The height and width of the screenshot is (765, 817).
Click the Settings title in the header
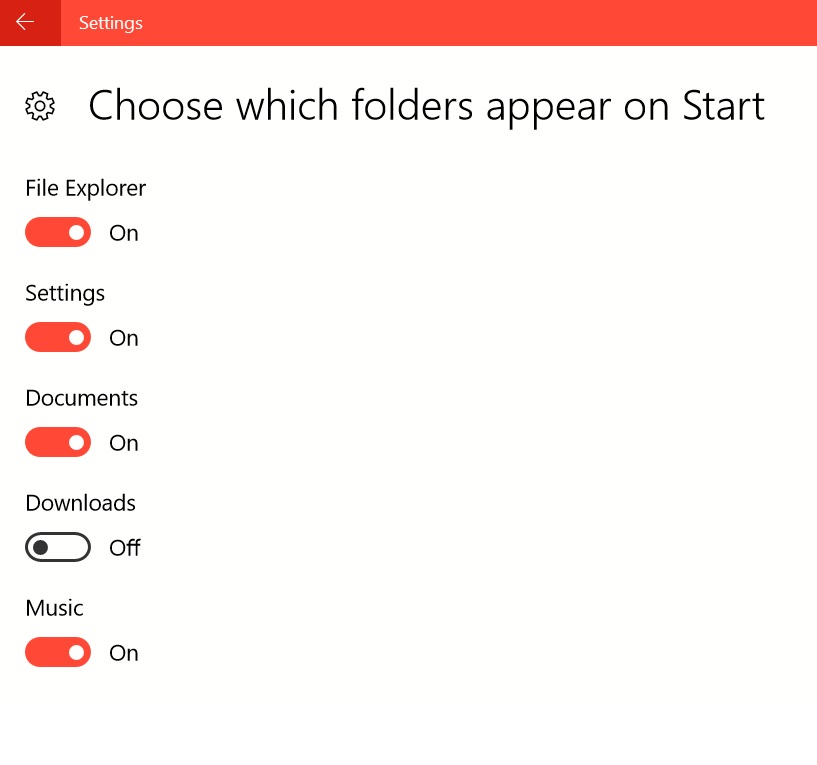click(x=110, y=23)
